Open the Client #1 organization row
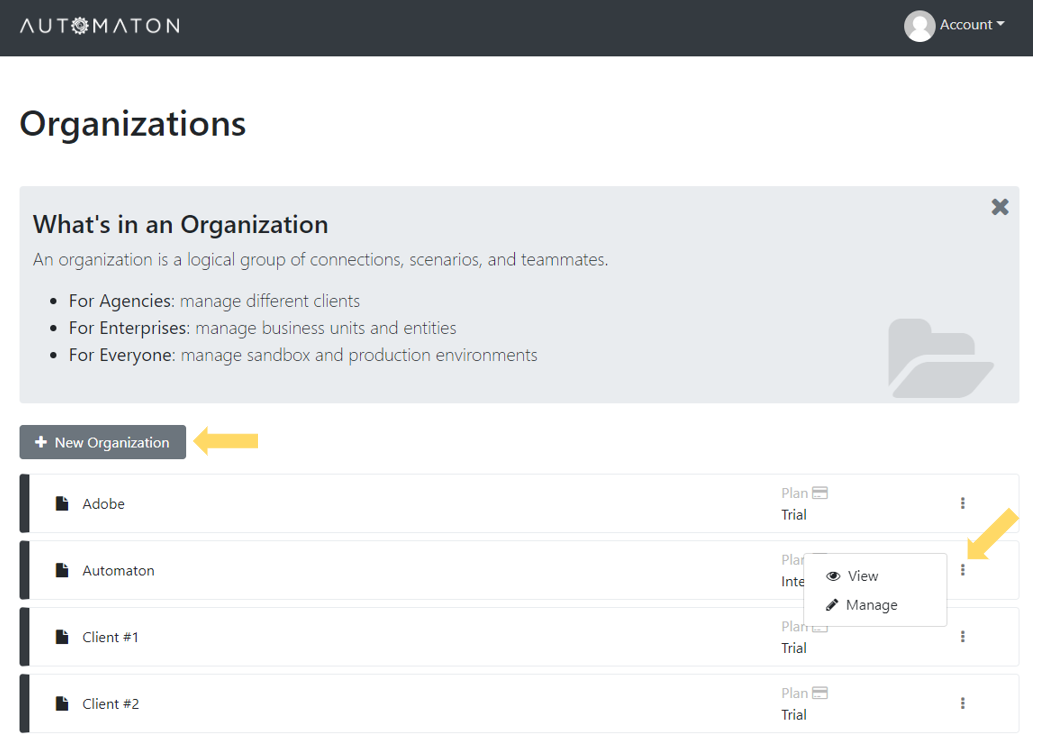The image size is (1039, 734). click(x=110, y=637)
